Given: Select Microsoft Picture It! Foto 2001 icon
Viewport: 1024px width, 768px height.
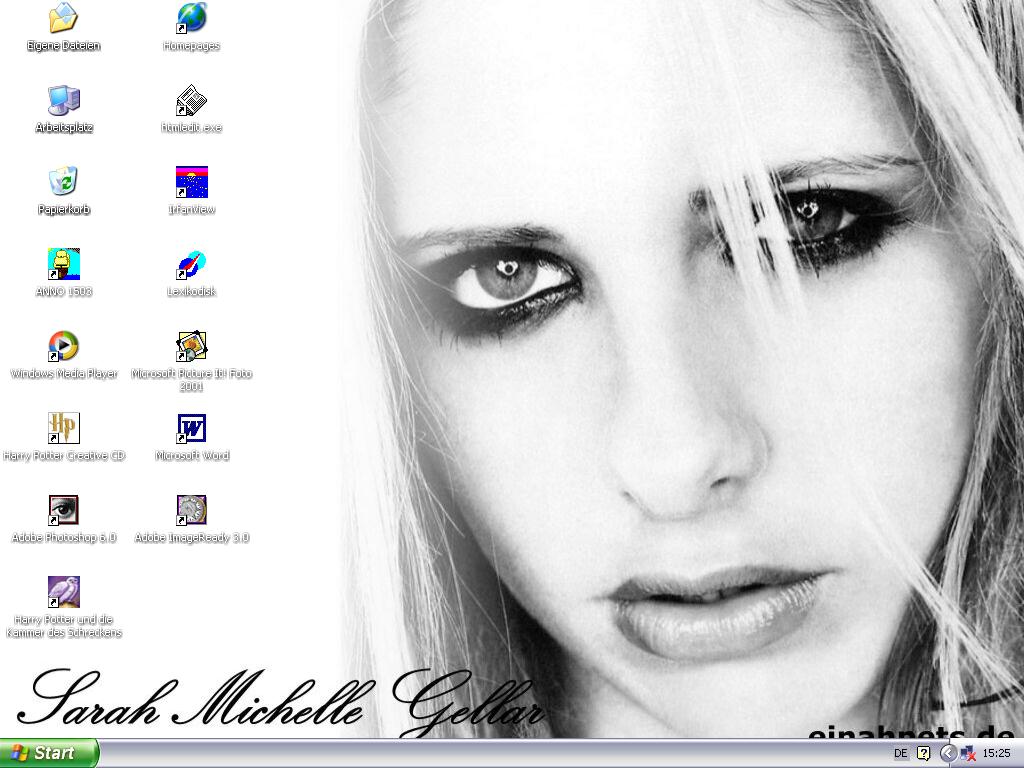Looking at the screenshot, I should pyautogui.click(x=191, y=346).
